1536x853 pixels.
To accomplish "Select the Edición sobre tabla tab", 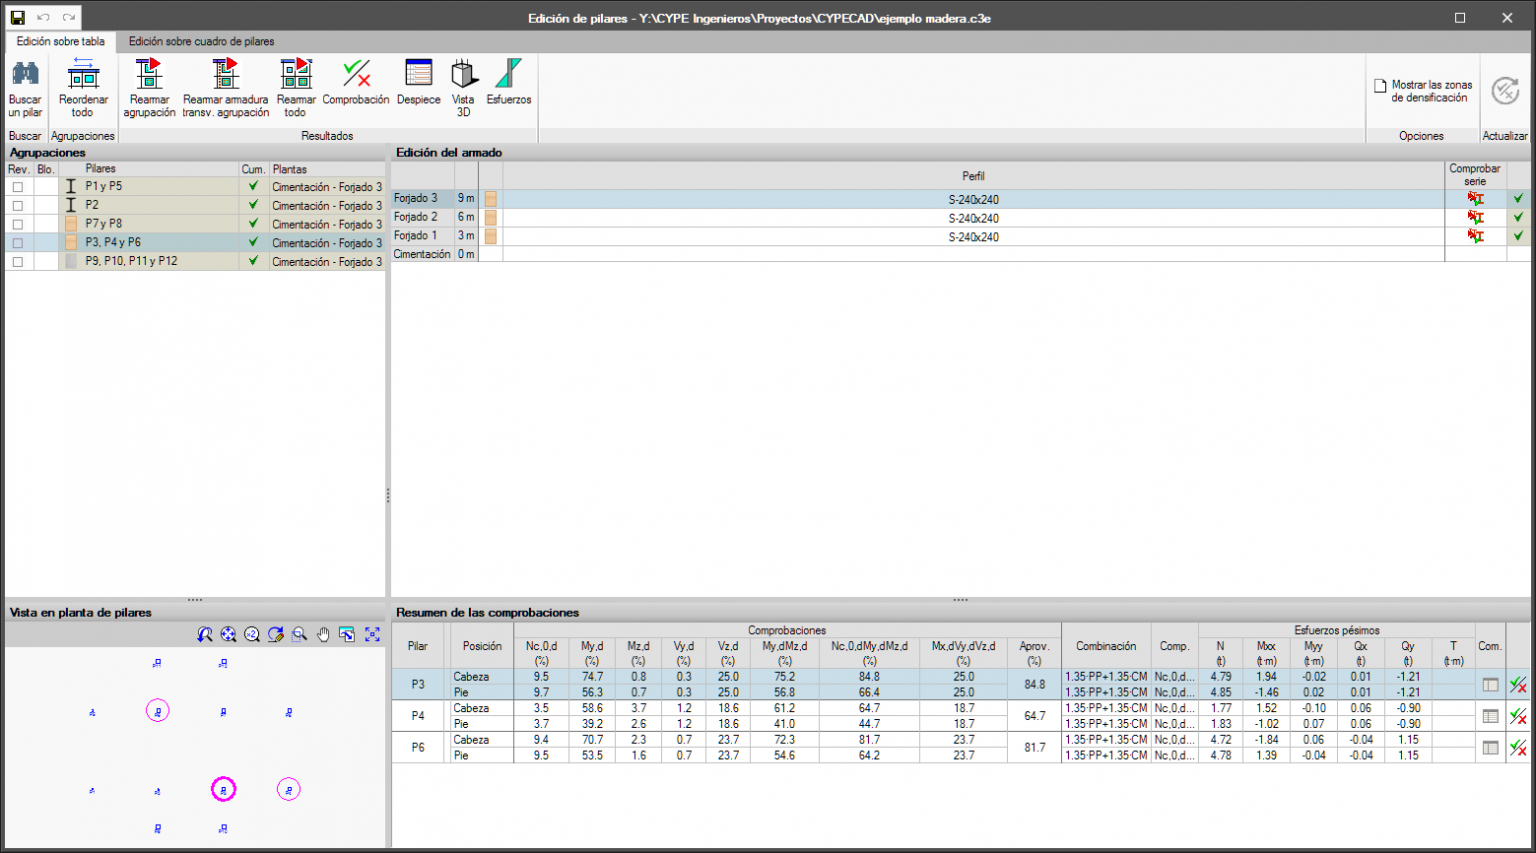I will click(60, 42).
